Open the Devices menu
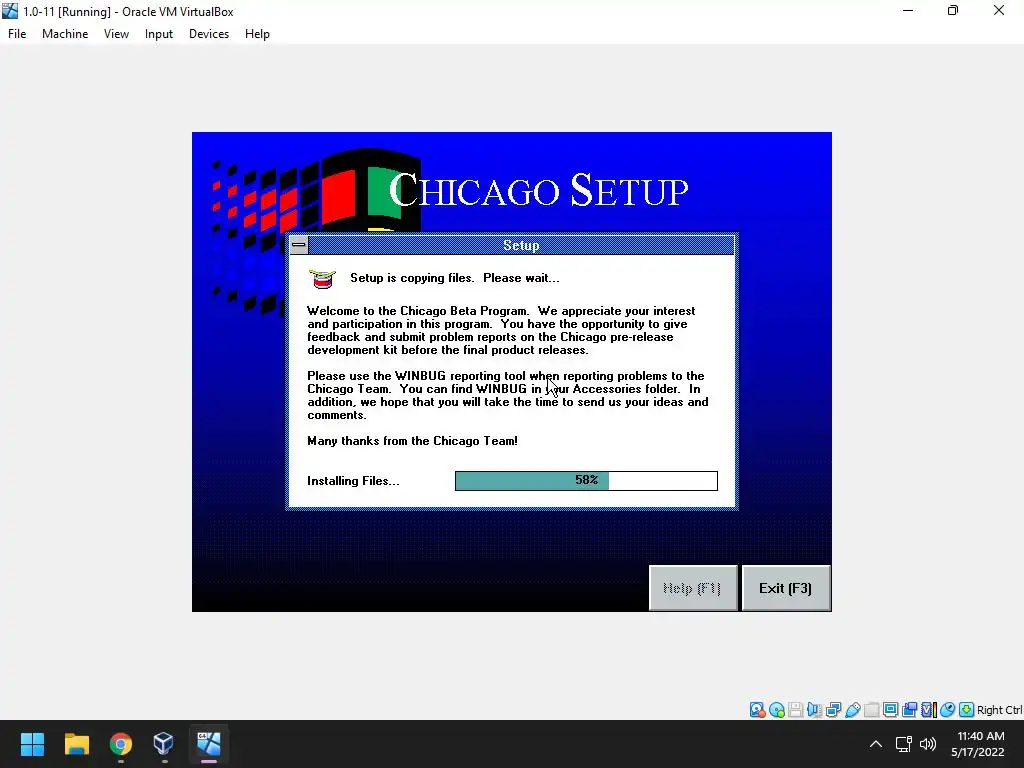The image size is (1024, 768). 209,34
